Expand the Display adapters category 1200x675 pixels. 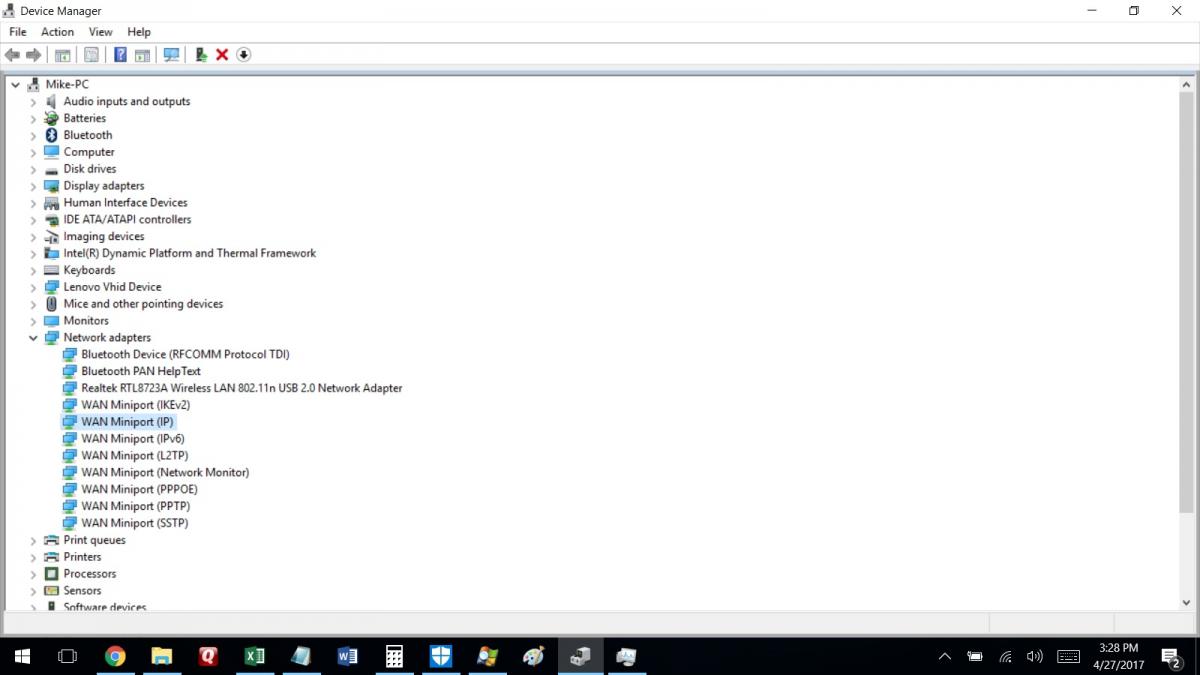[33, 186]
